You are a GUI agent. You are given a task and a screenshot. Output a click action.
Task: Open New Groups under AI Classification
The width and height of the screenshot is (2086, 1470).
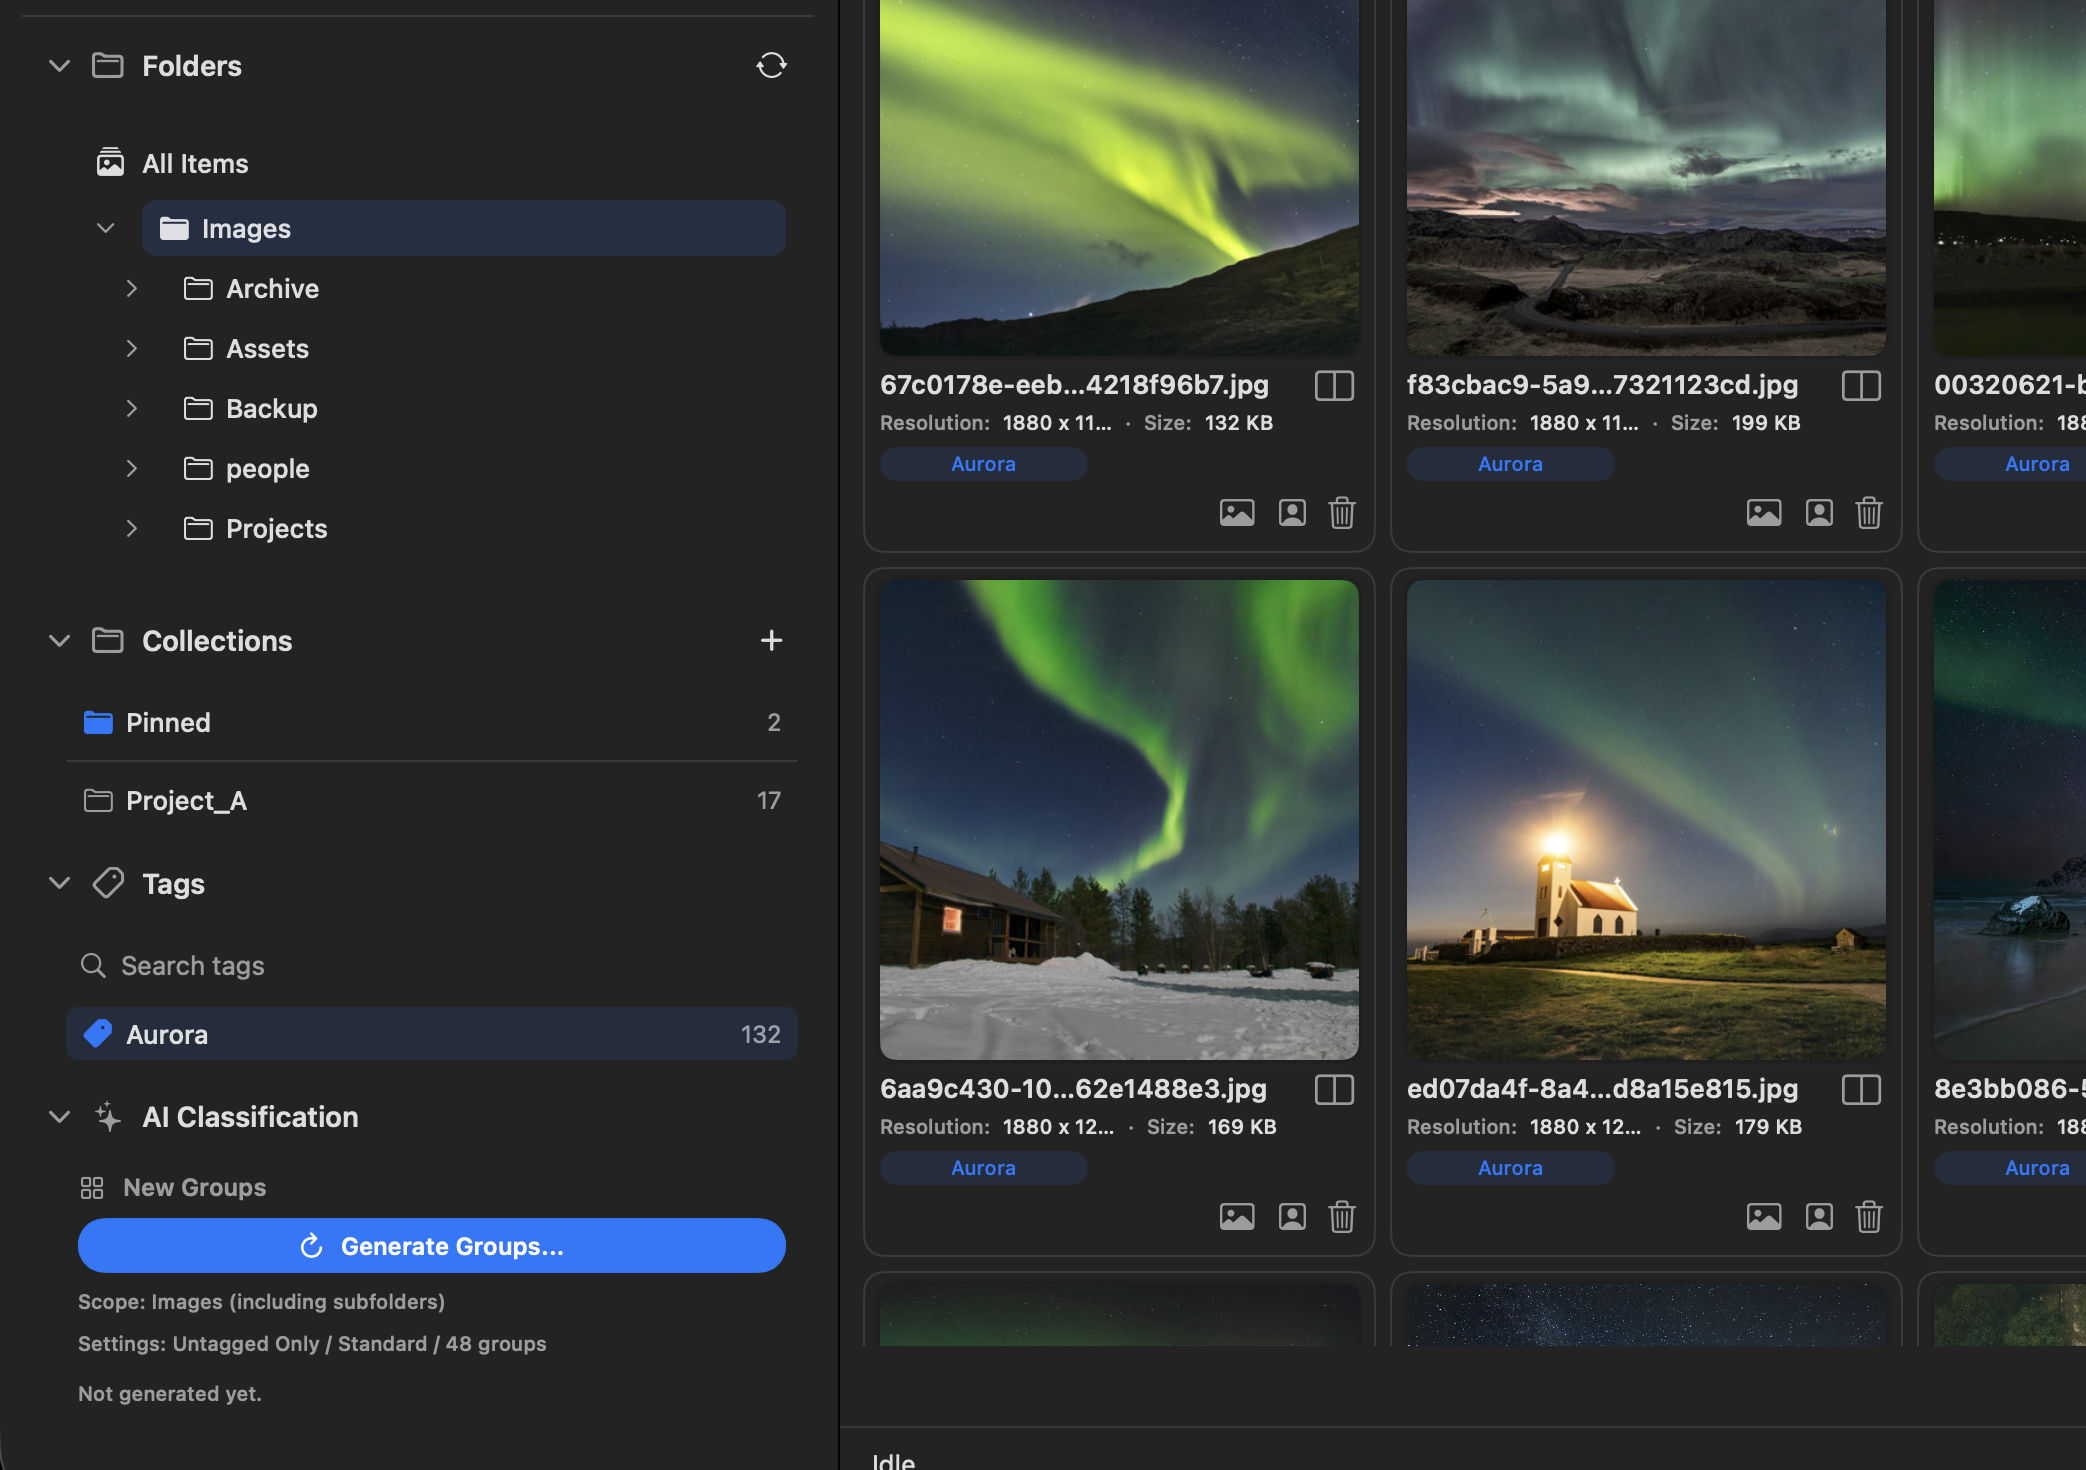coord(173,1187)
